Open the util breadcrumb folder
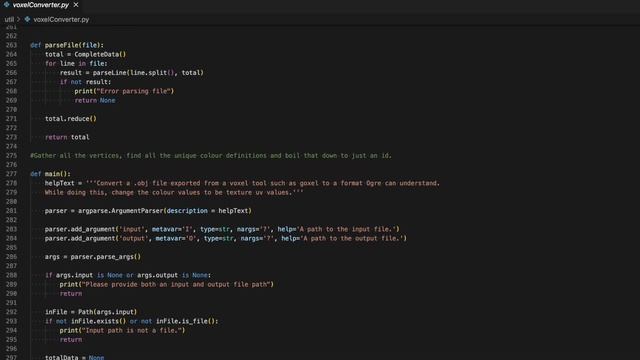 point(9,19)
